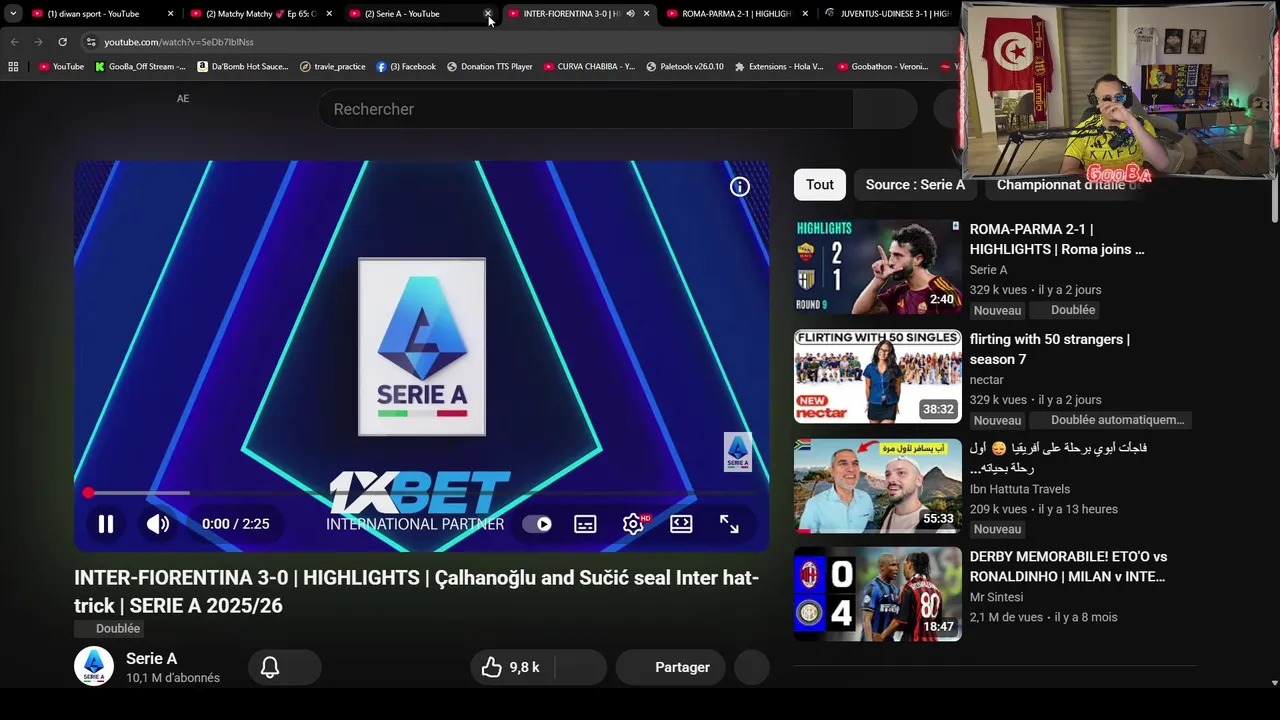
Task: Mute the INTER-FIORENTINA tab via its speaker icon
Action: (x=630, y=14)
